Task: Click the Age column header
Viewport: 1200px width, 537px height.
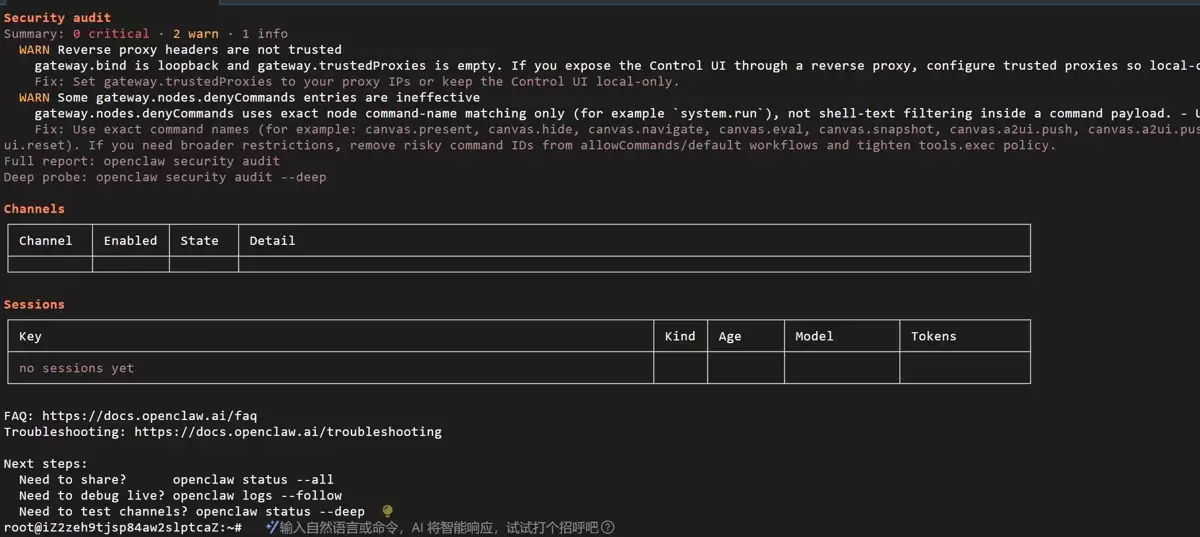Action: [730, 336]
